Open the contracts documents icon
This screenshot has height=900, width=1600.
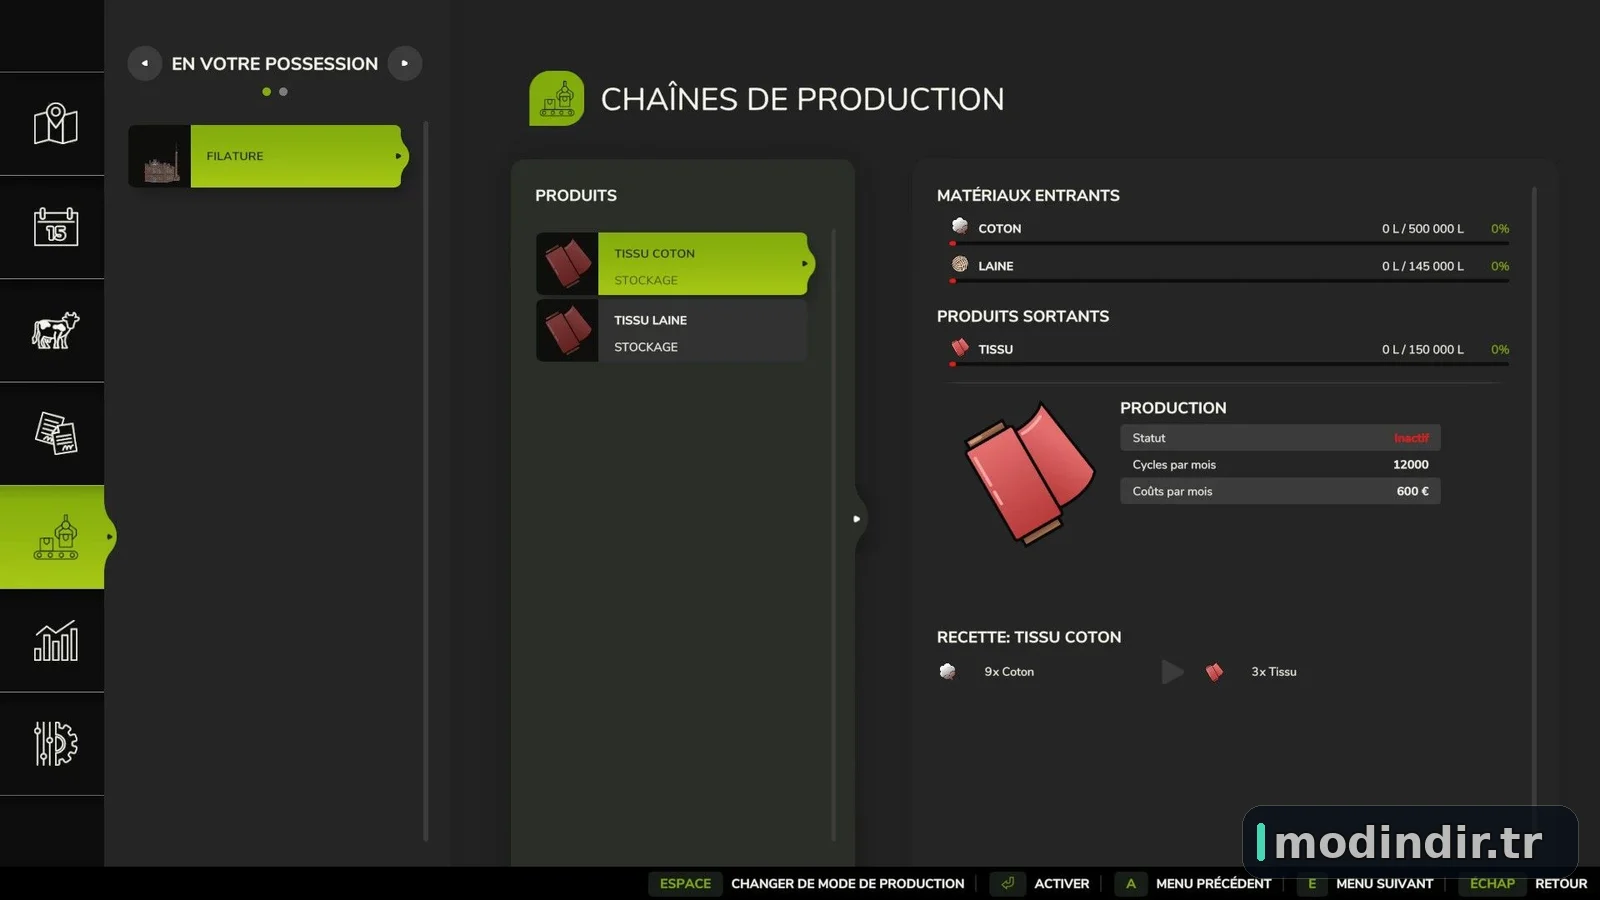[56, 433]
